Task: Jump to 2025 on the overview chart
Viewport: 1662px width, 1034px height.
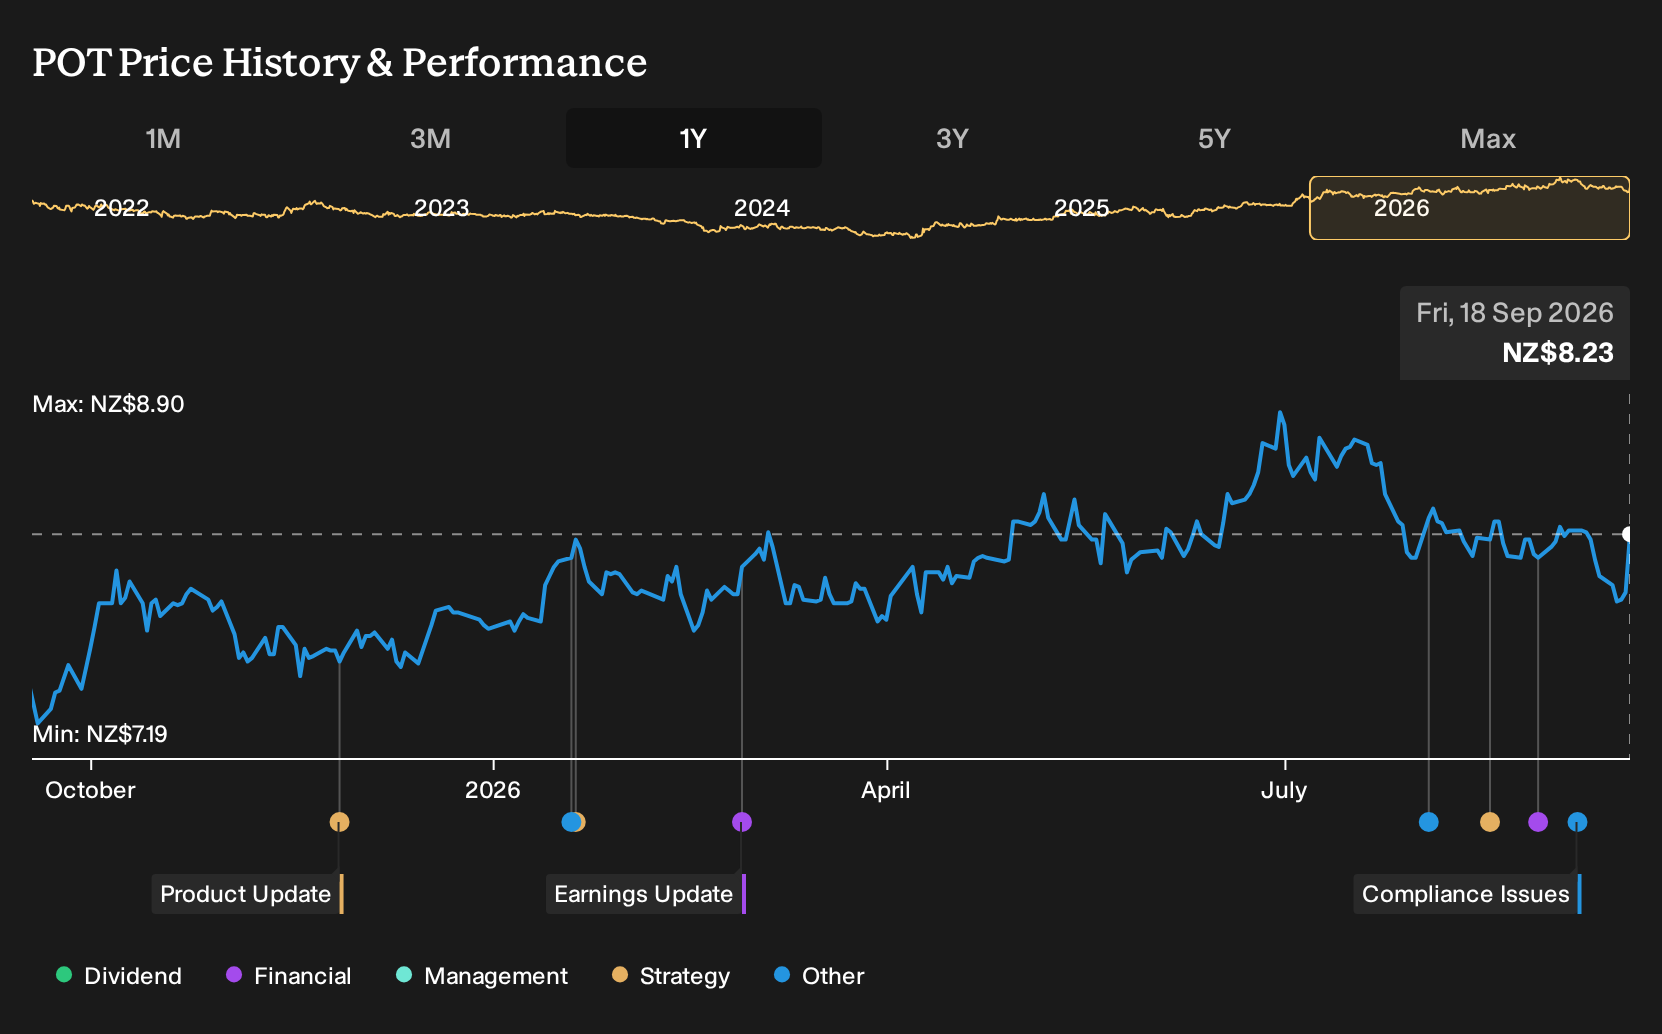Action: (1081, 208)
